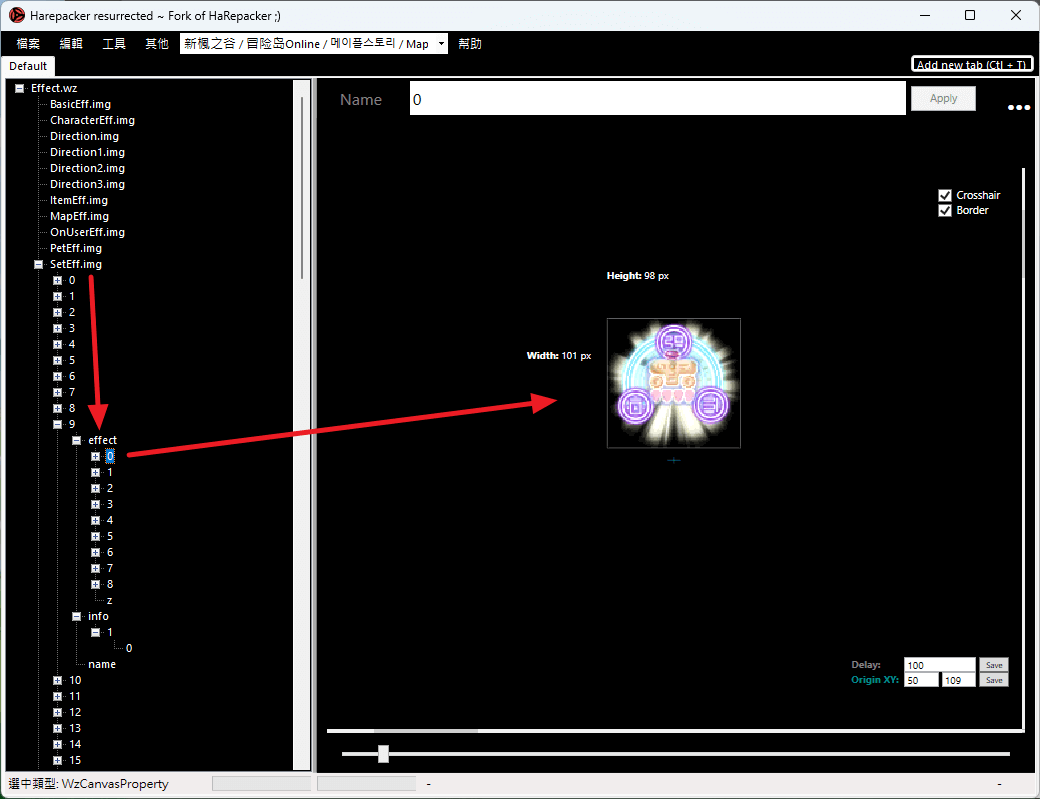Expand node 4 under SetEff.img
The width and height of the screenshot is (1040, 799).
point(58,344)
